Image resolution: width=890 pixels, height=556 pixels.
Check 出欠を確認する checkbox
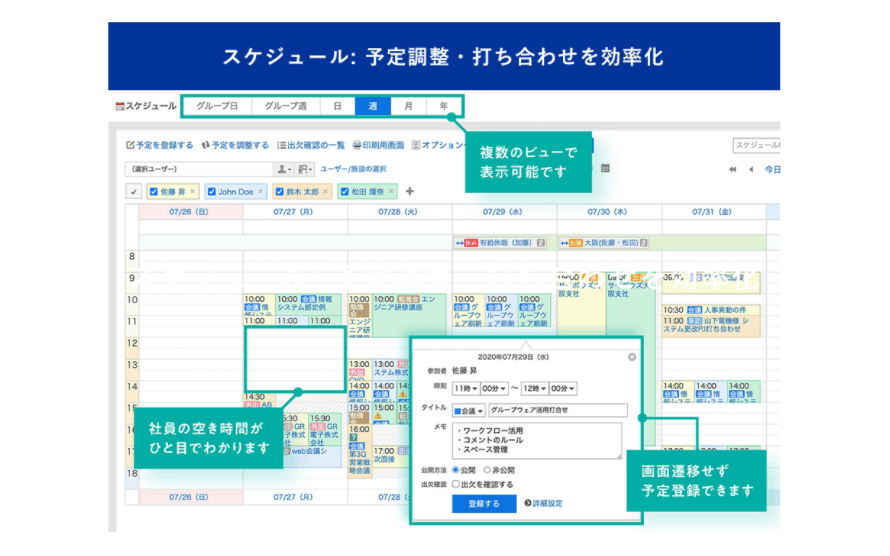coord(455,485)
